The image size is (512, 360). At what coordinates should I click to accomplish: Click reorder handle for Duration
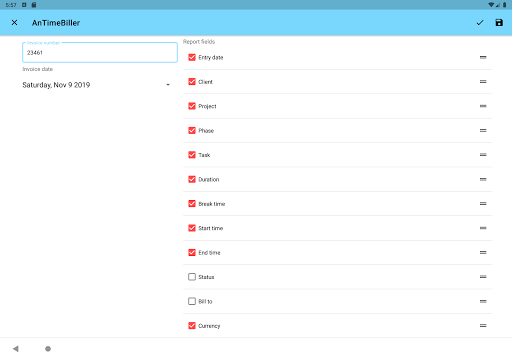(483, 179)
